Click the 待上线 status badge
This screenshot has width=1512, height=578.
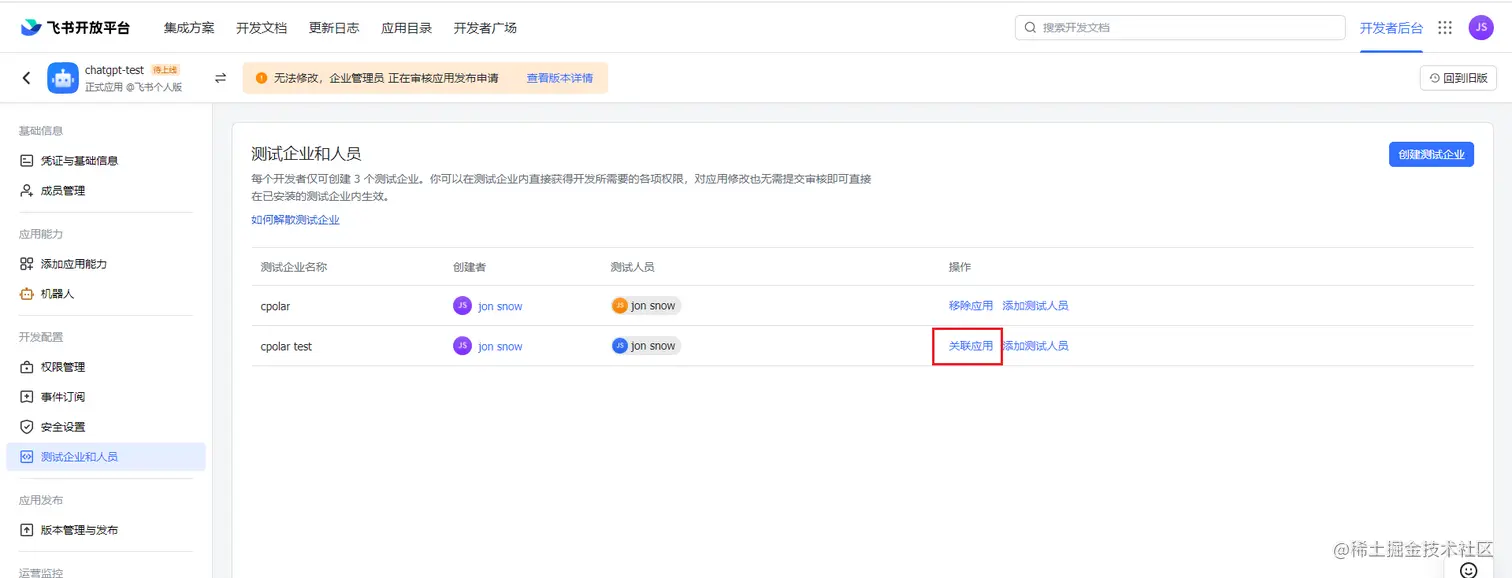point(164,70)
